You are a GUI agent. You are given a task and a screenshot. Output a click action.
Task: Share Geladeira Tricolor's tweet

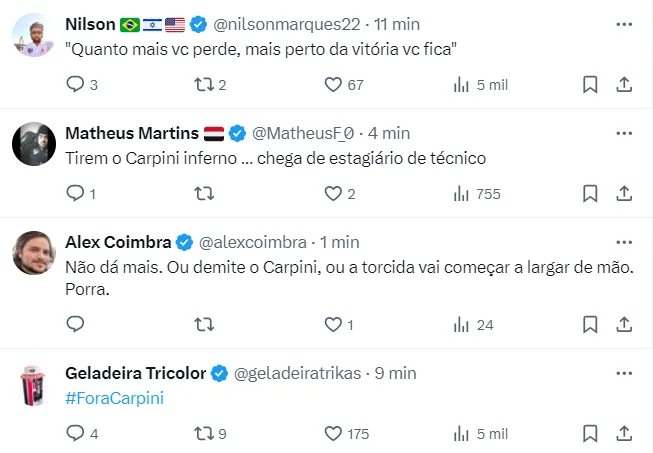[624, 433]
